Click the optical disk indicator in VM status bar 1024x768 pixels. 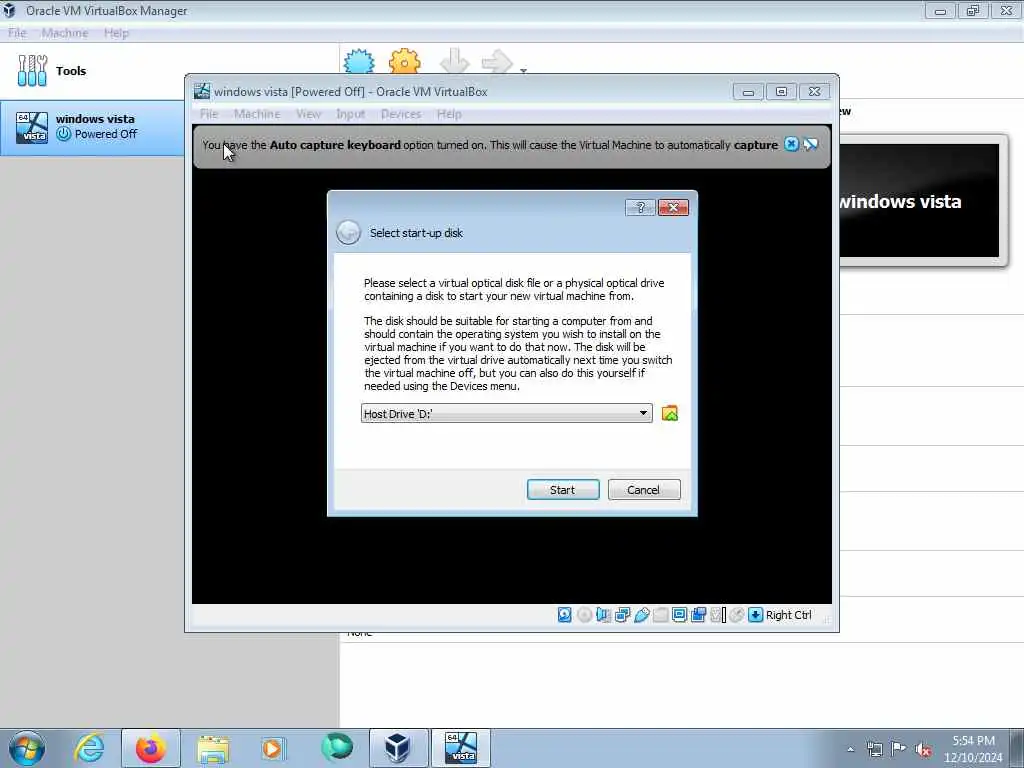click(584, 615)
